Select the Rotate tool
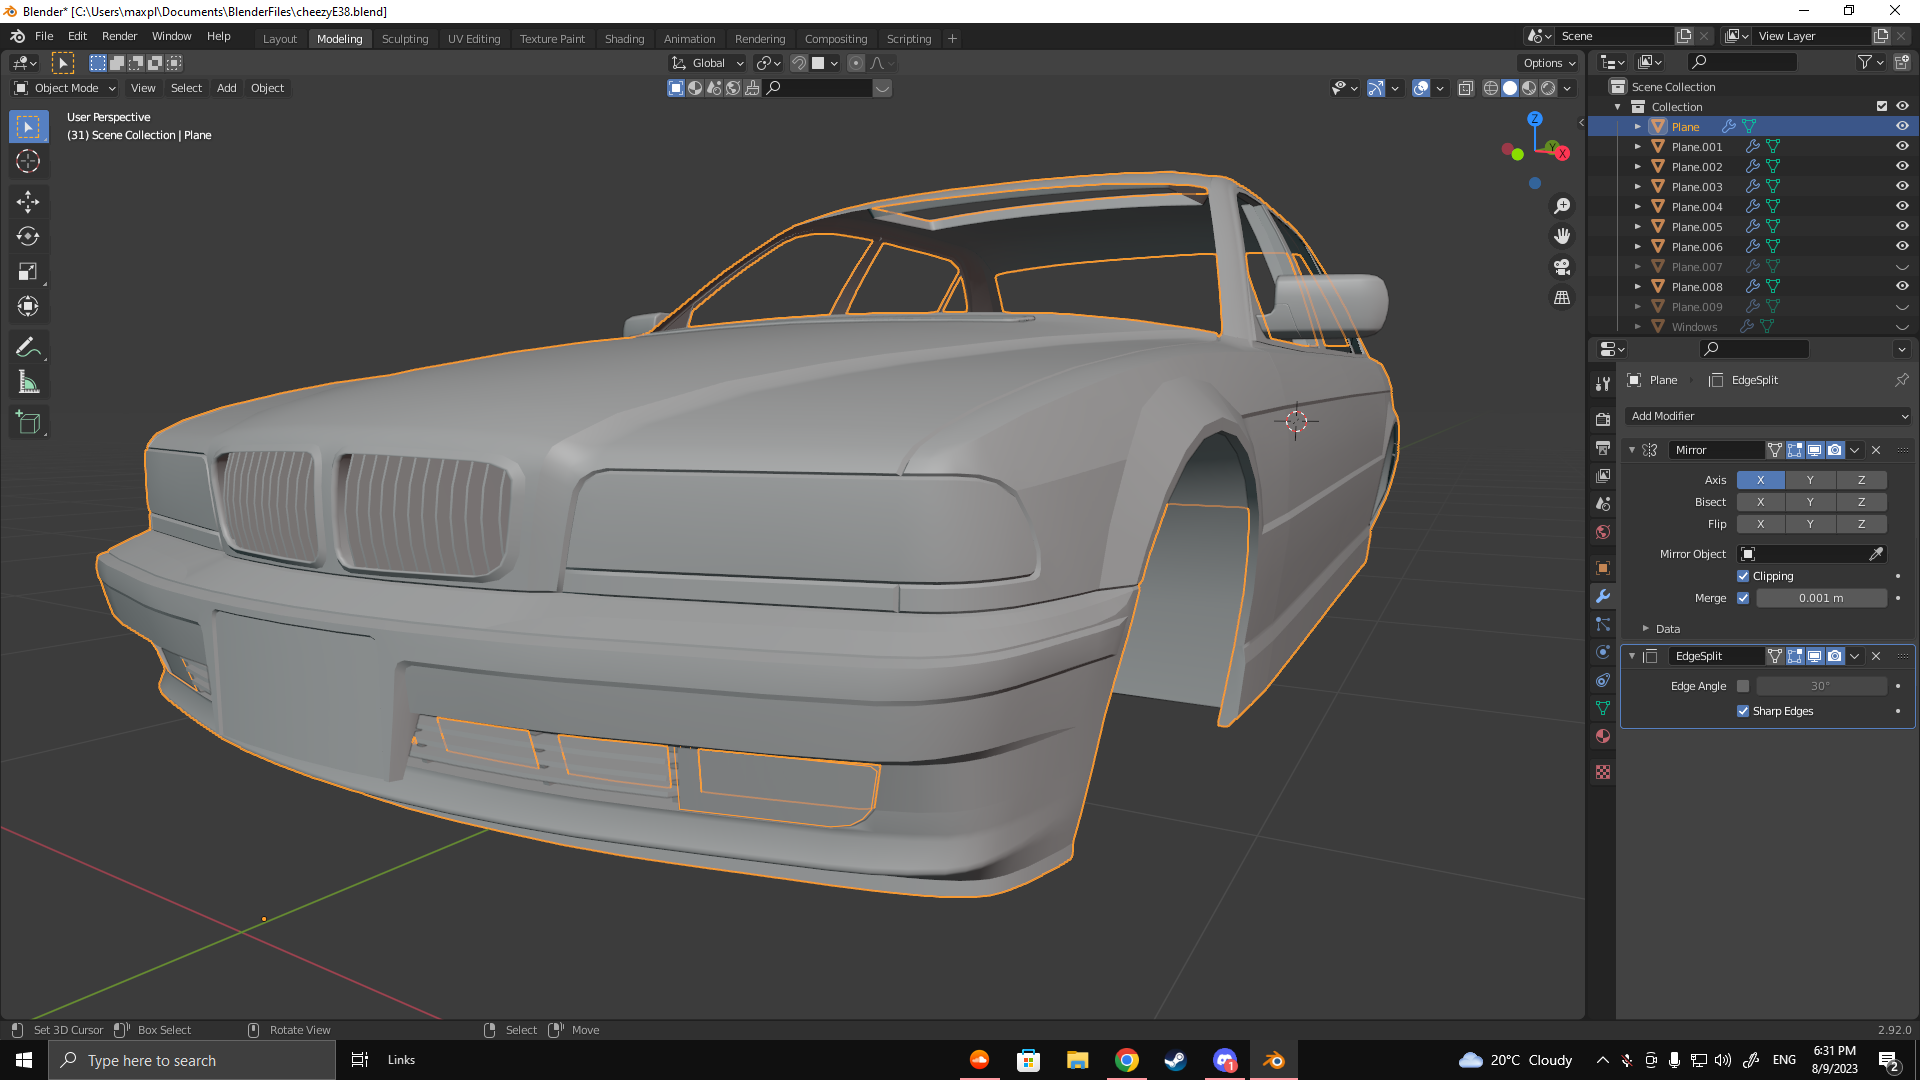Viewport: 1920px width, 1080px height. click(28, 237)
